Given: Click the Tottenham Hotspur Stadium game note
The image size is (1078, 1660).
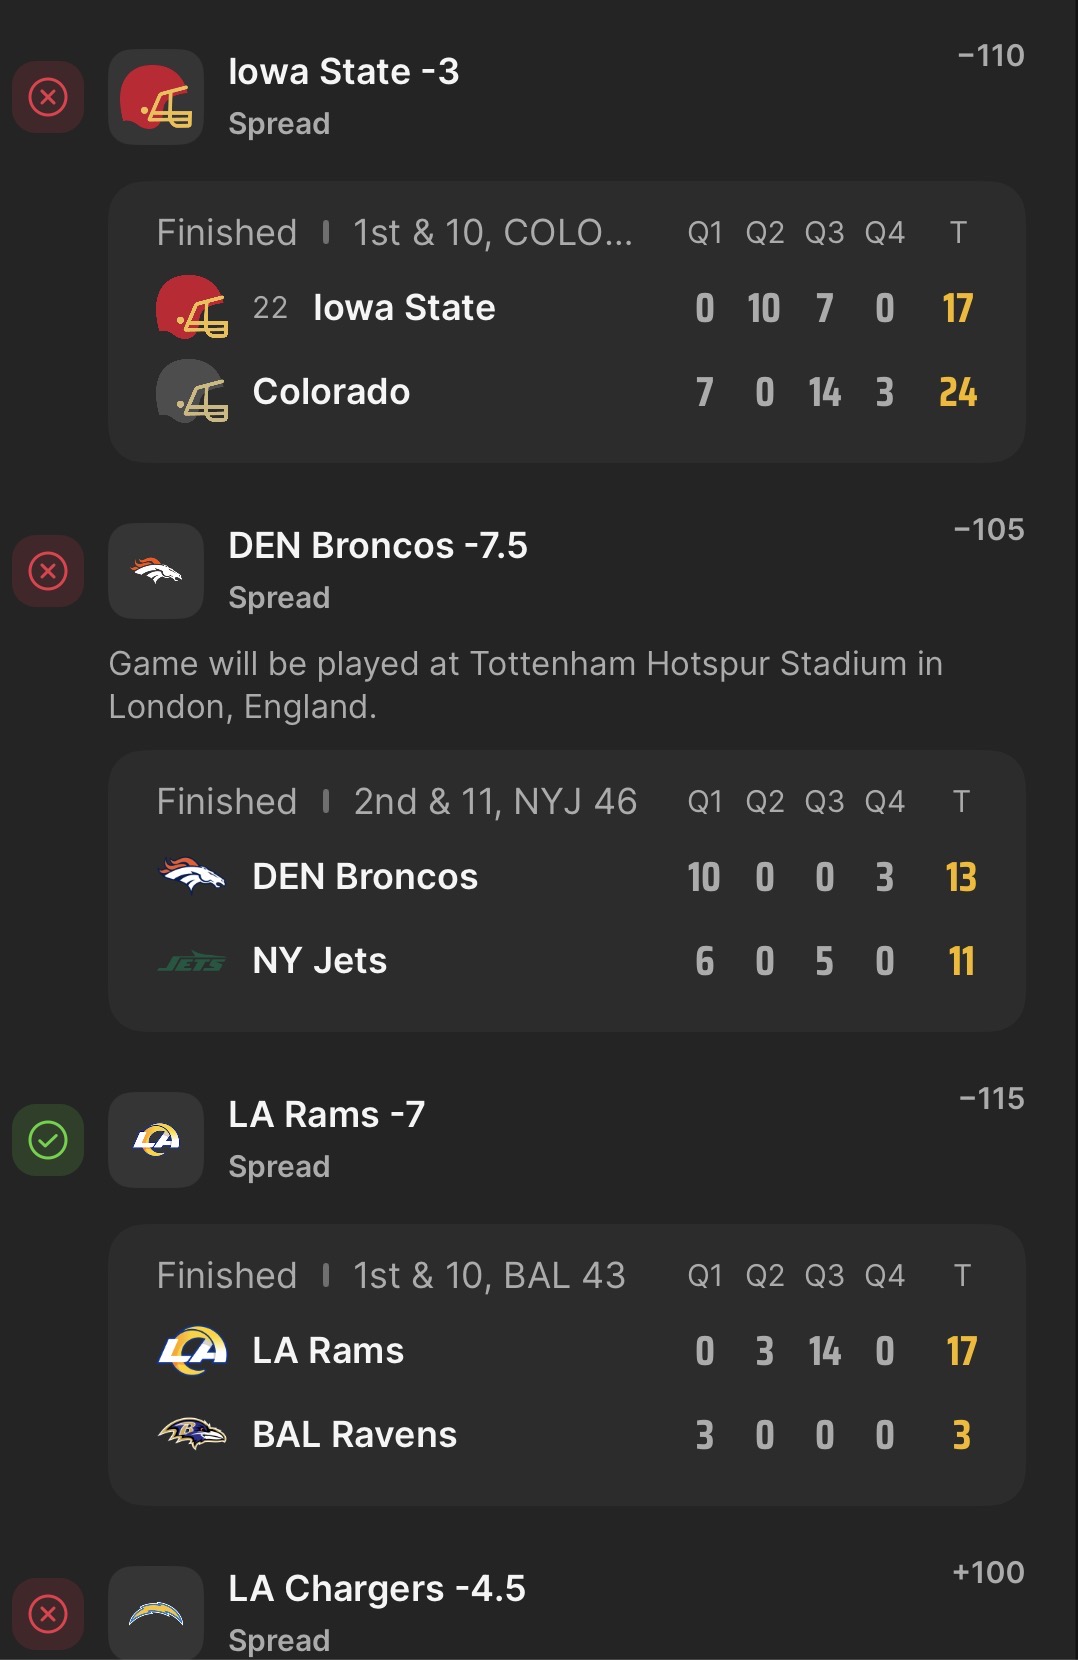Looking at the screenshot, I should [x=525, y=685].
